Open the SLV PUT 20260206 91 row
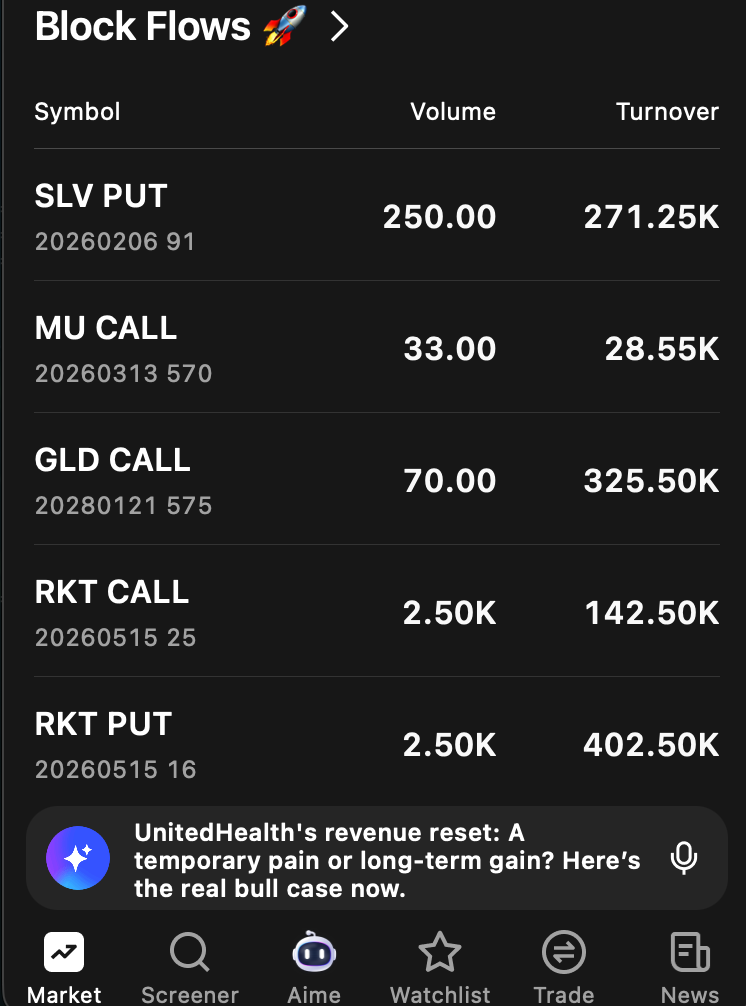 tap(115, 215)
